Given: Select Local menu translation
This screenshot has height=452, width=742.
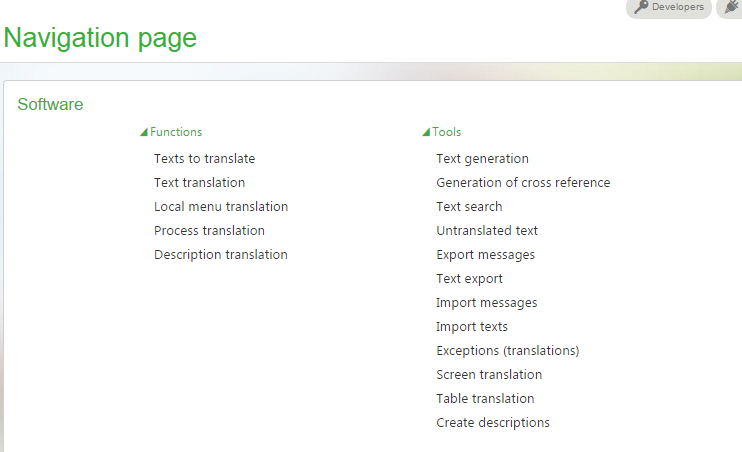Looking at the screenshot, I should pos(221,207).
